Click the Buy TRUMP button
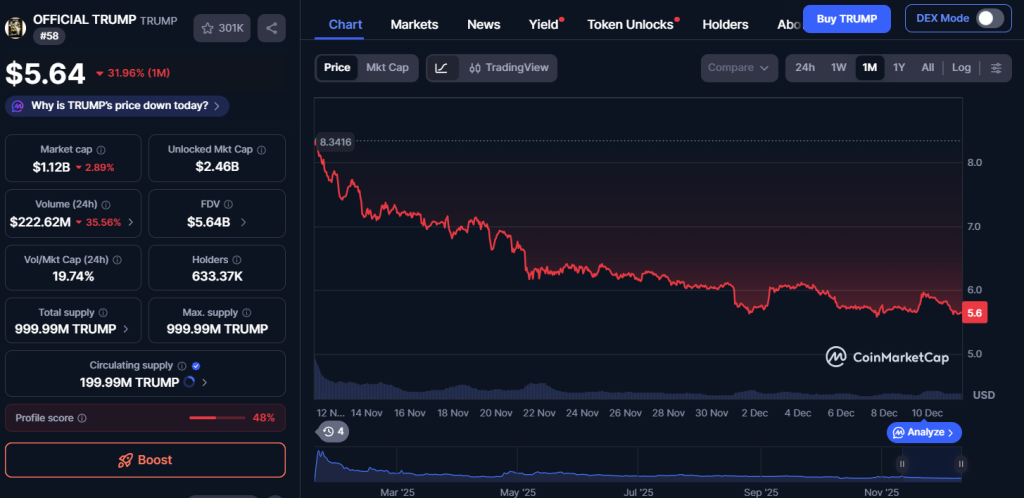This screenshot has height=498, width=1024. click(x=847, y=18)
